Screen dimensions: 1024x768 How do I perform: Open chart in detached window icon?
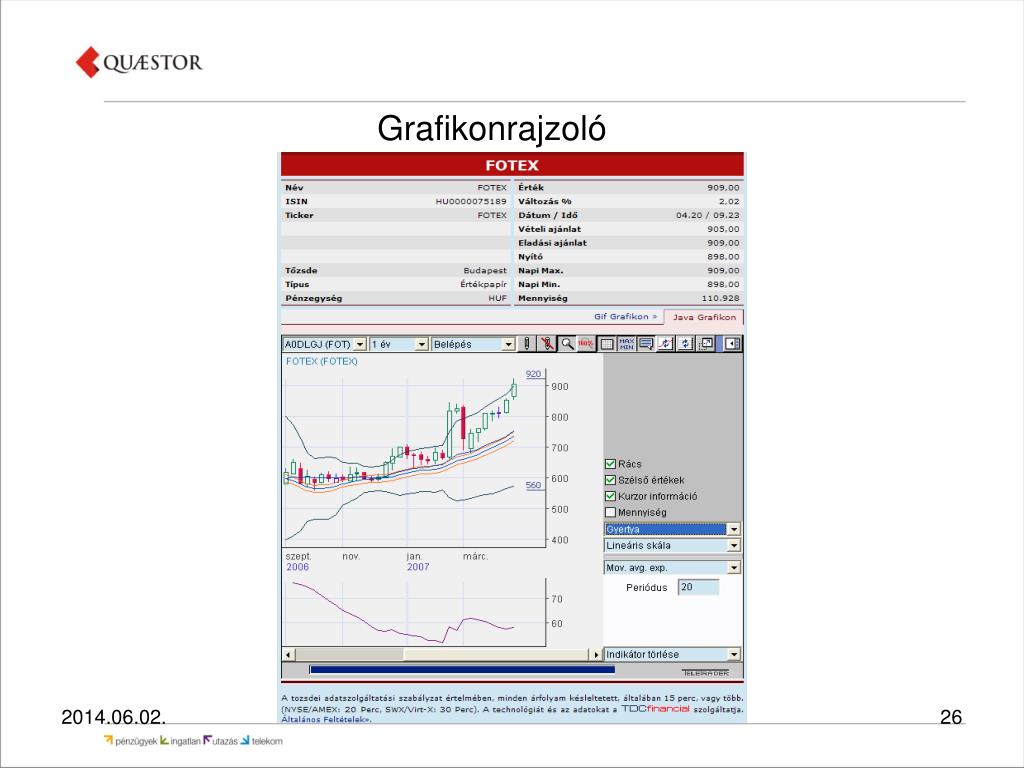pos(705,344)
